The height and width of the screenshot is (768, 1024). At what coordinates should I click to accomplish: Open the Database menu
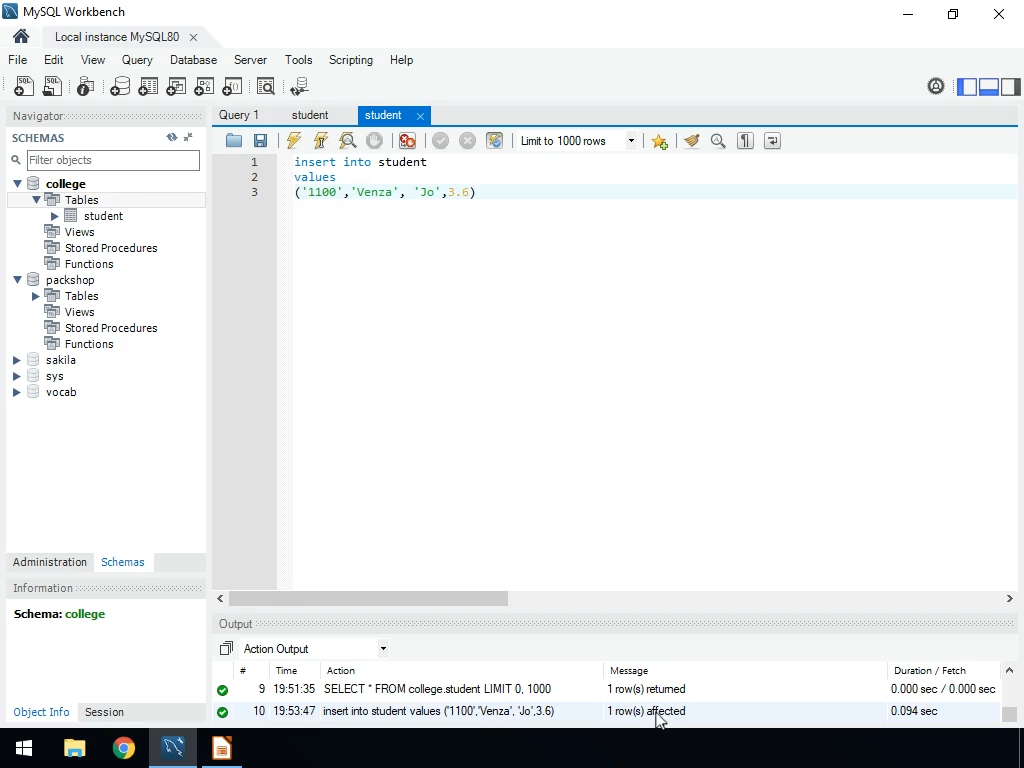[193, 59]
